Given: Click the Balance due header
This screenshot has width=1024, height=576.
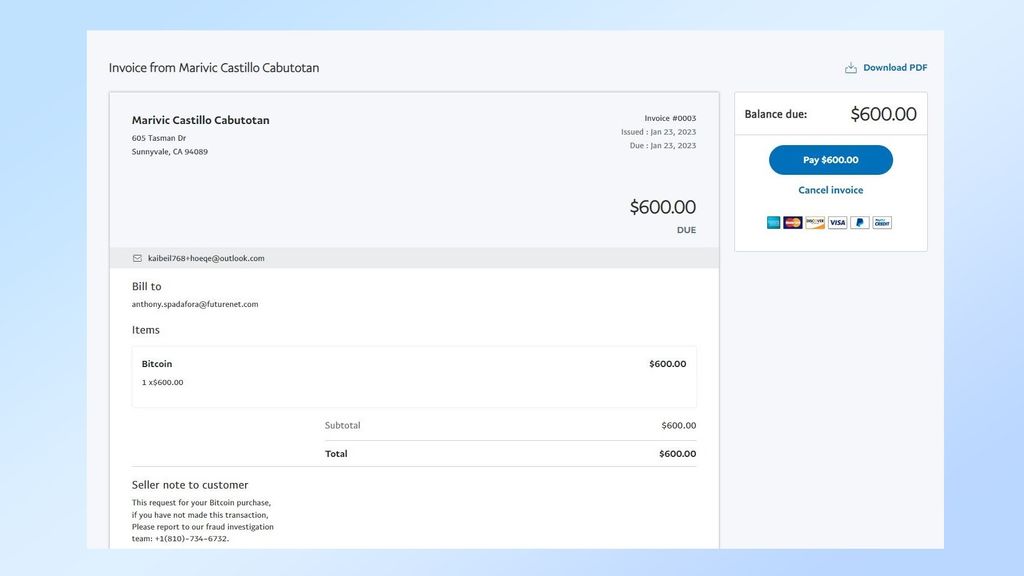Looking at the screenshot, I should pos(775,114).
